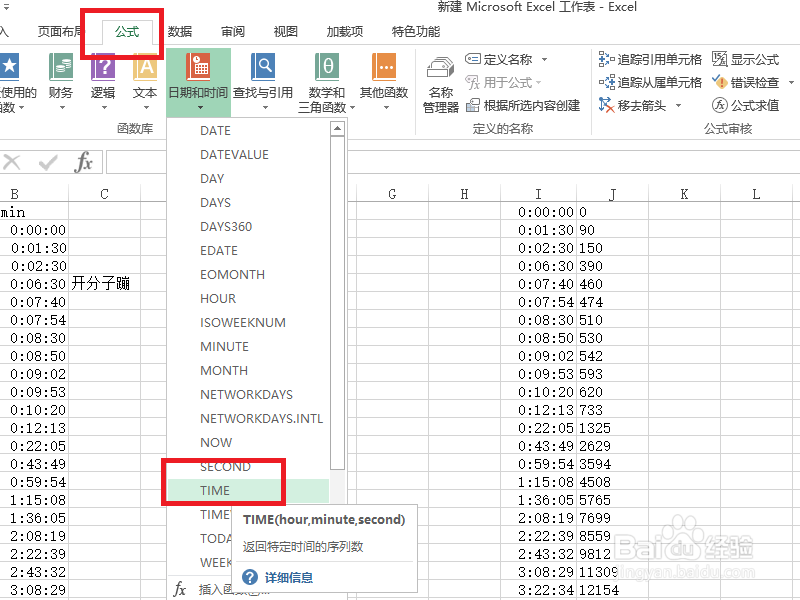Click the Date and Time functions icon
Screen dimensions: 800x600
click(198, 67)
